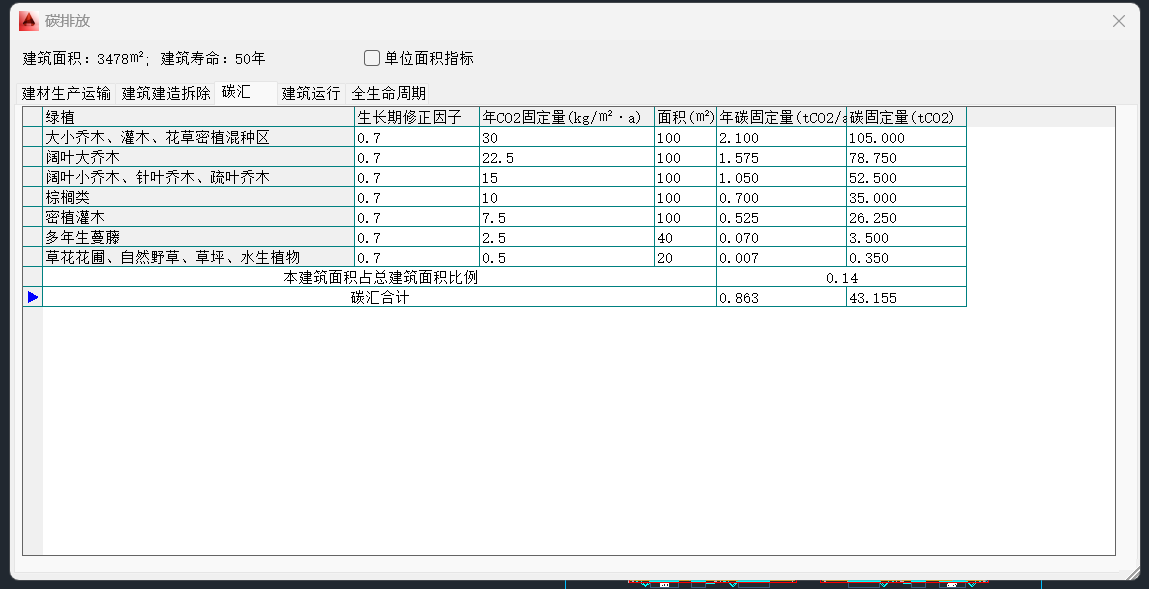Go to the 建筑运行 tab

point(311,94)
